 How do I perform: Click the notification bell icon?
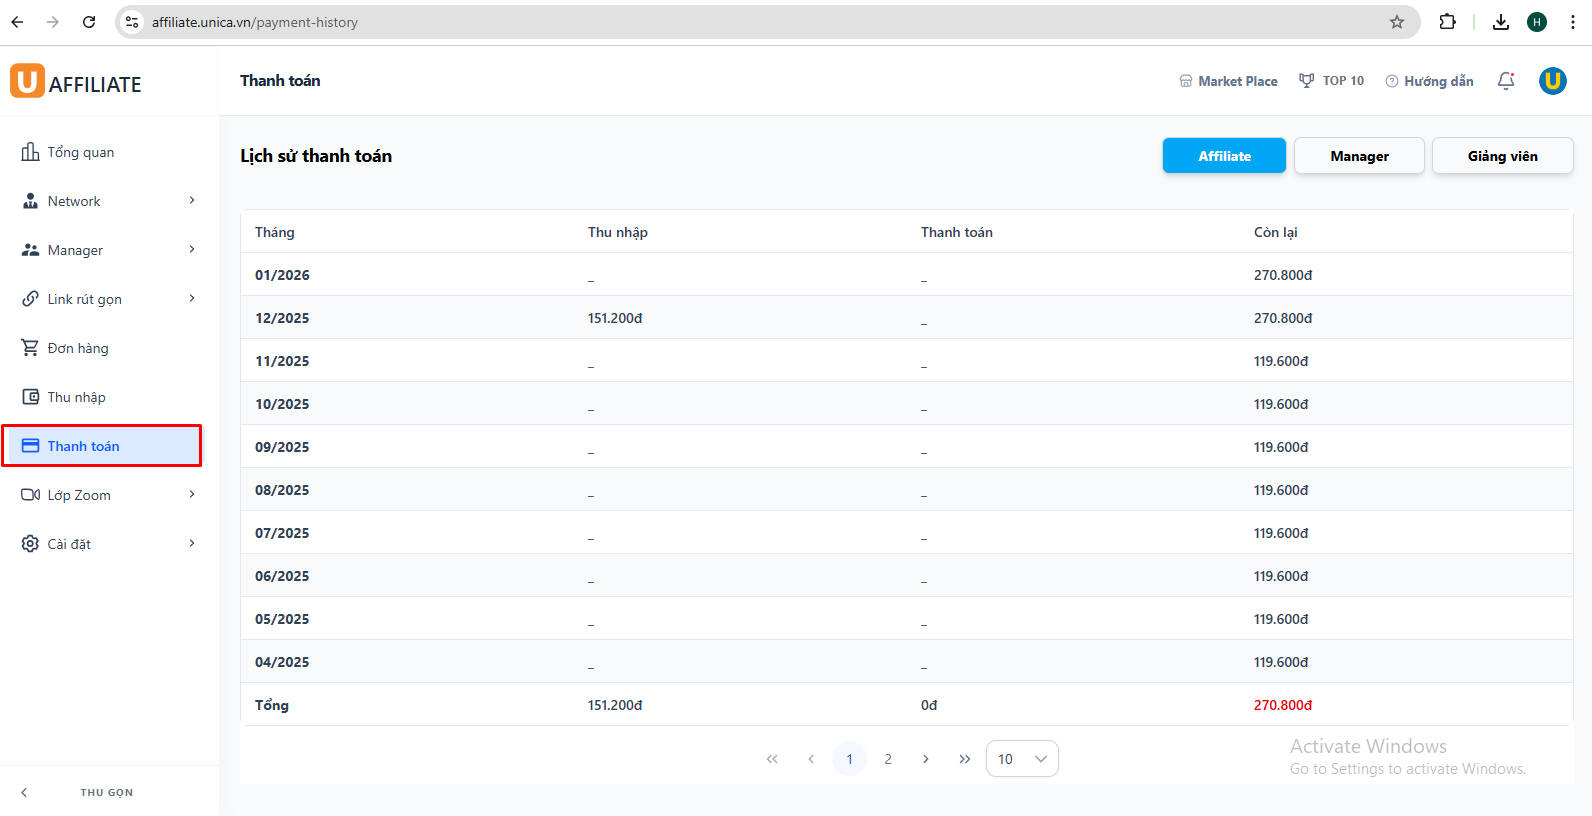point(1505,81)
